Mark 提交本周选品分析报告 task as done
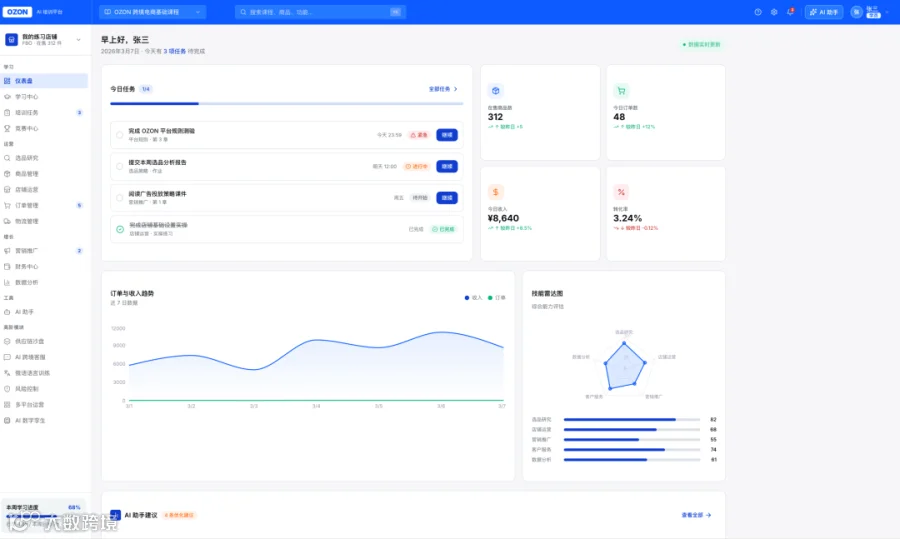The image size is (900, 539). click(119, 166)
